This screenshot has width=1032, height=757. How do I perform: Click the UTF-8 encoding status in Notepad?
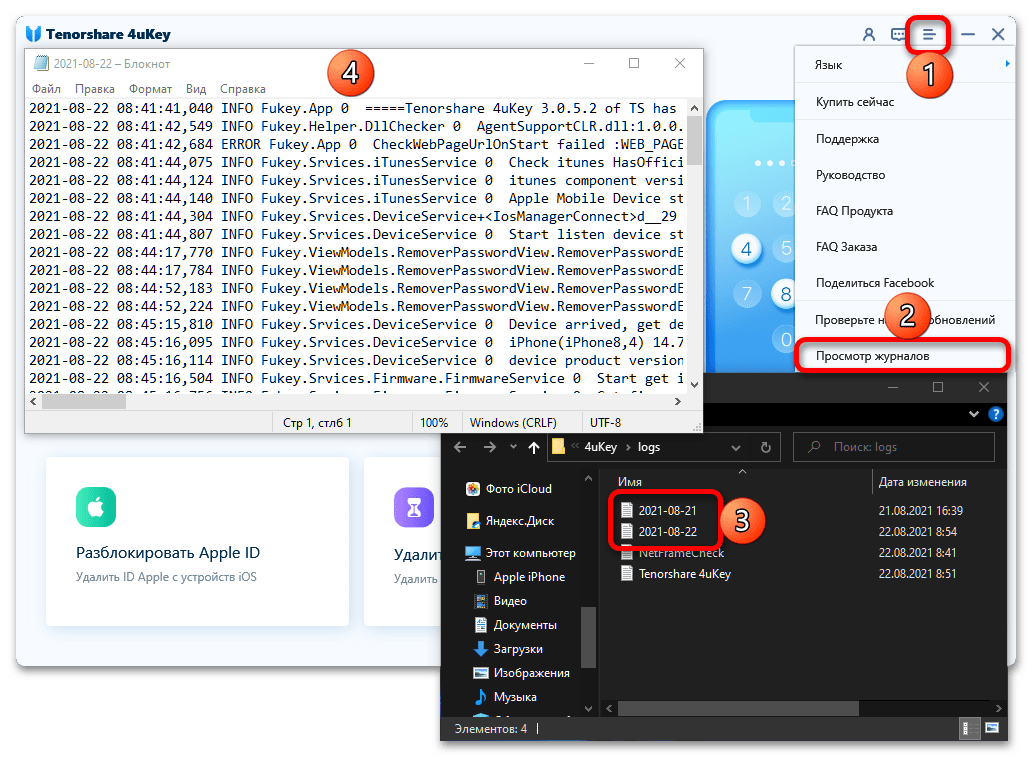click(605, 422)
